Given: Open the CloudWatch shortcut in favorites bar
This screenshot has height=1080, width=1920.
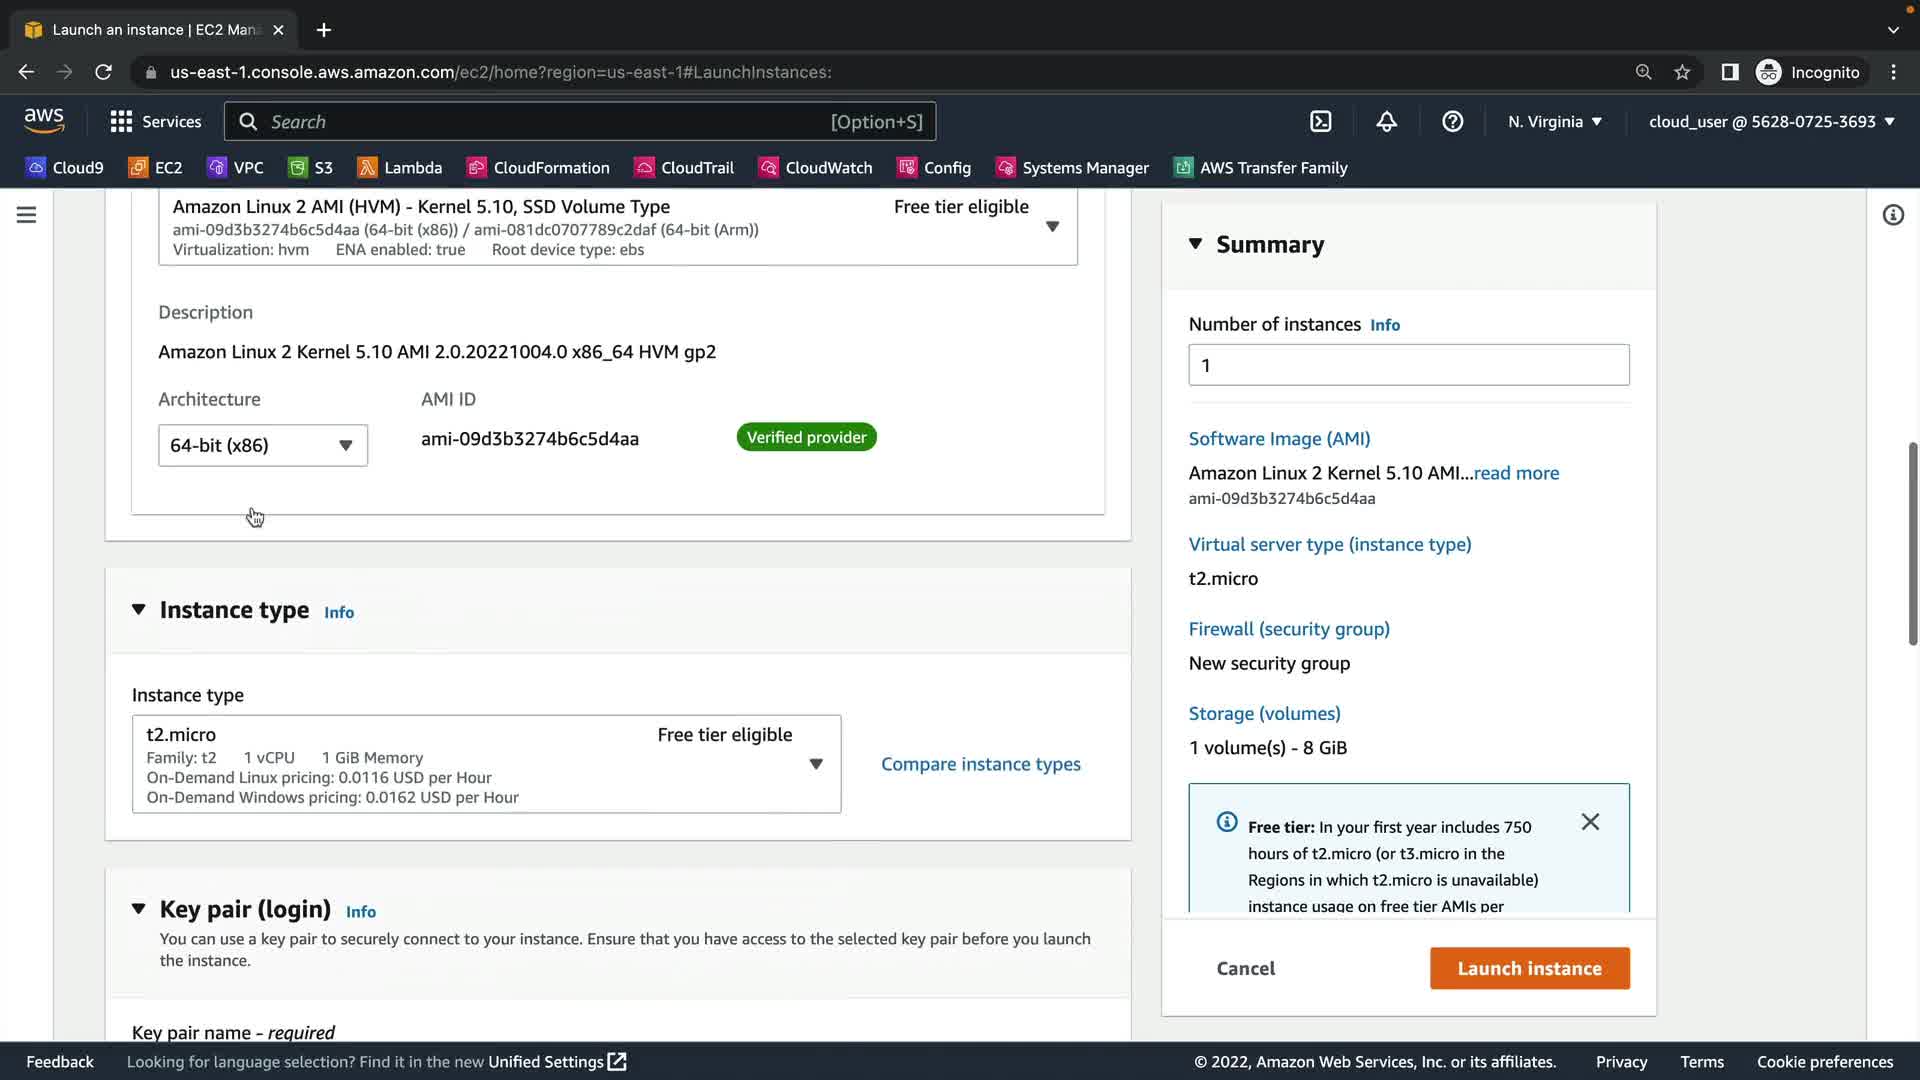Looking at the screenshot, I should (815, 168).
